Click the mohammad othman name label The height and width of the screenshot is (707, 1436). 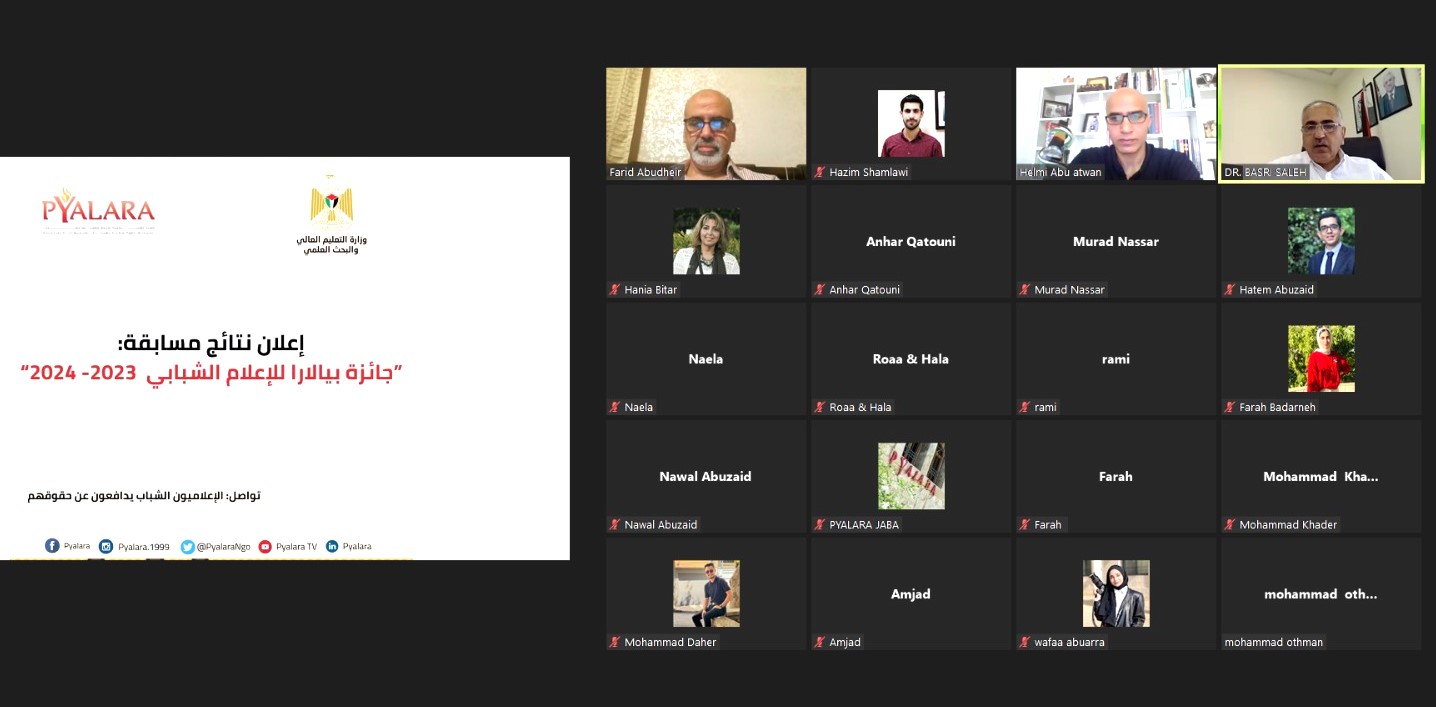1273,642
